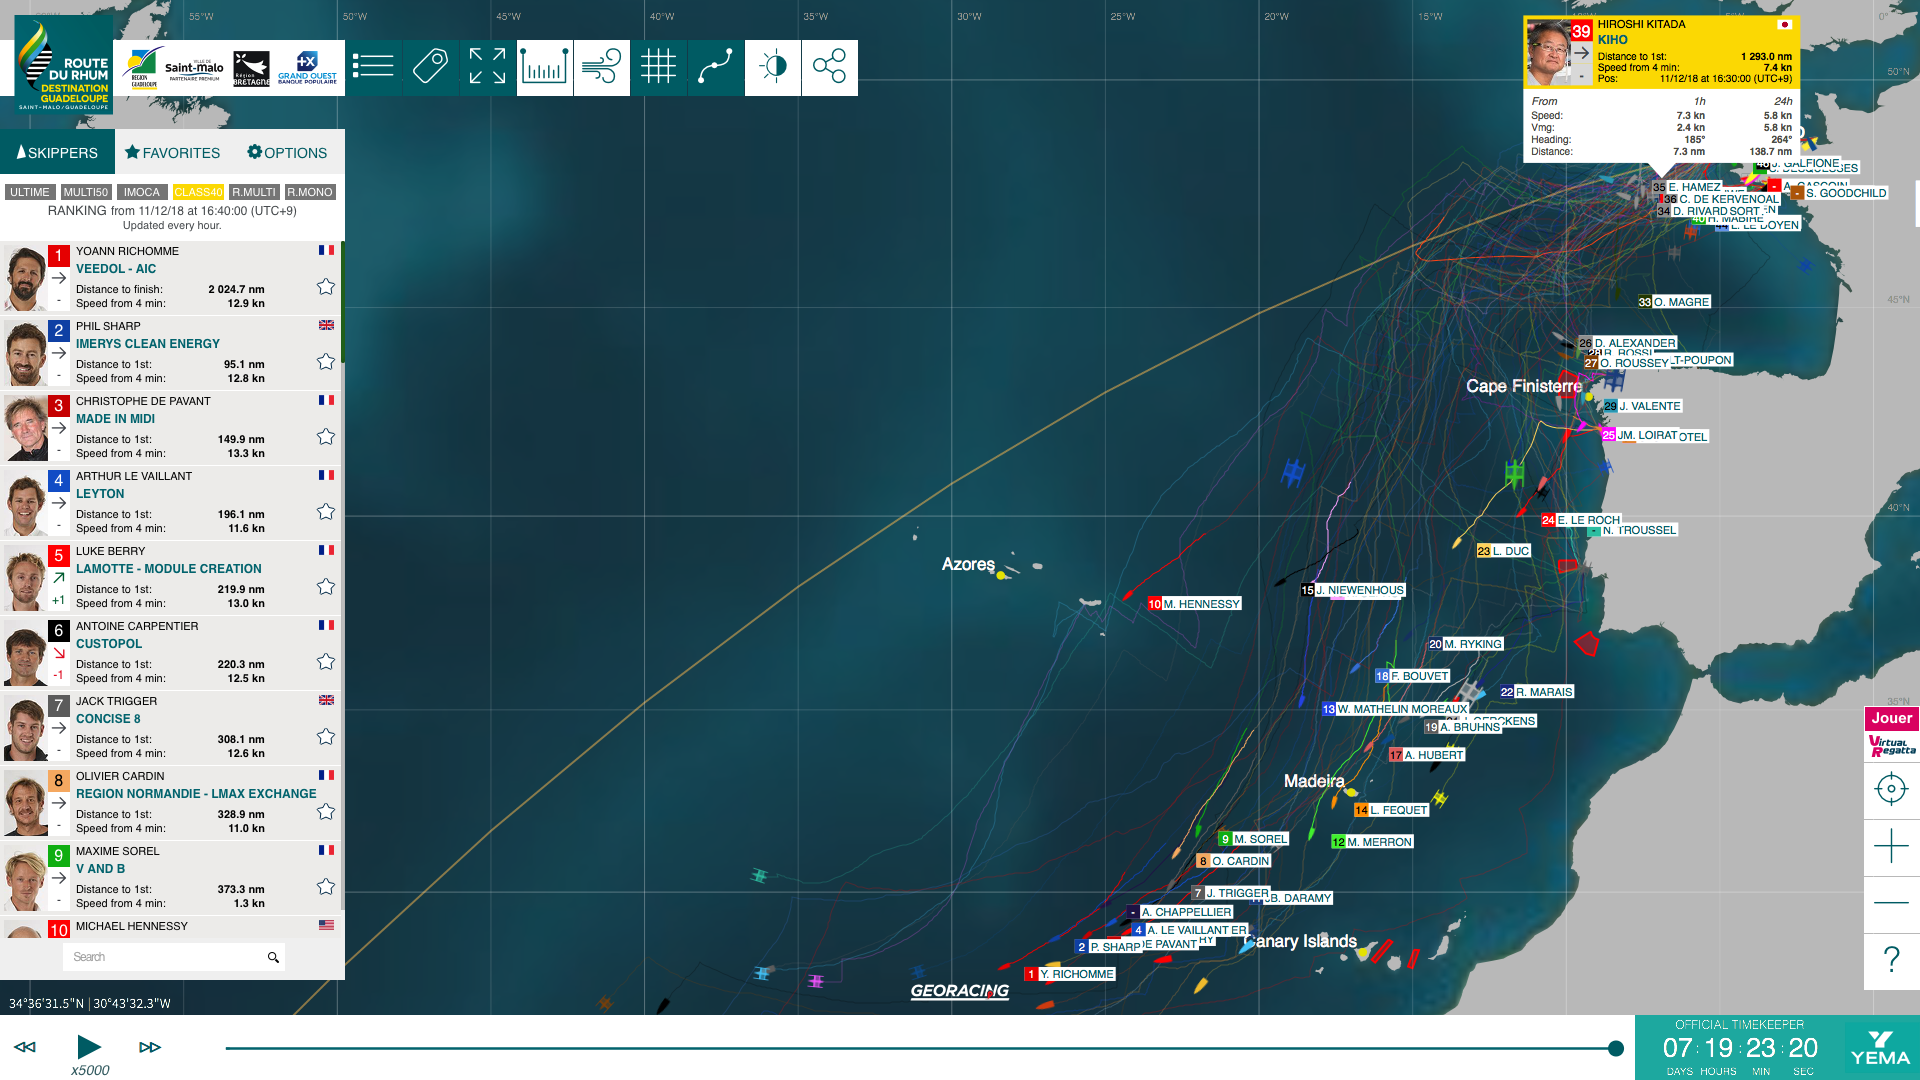The height and width of the screenshot is (1080, 1920).
Task: Switch to the FAVORITES tab
Action: click(172, 152)
